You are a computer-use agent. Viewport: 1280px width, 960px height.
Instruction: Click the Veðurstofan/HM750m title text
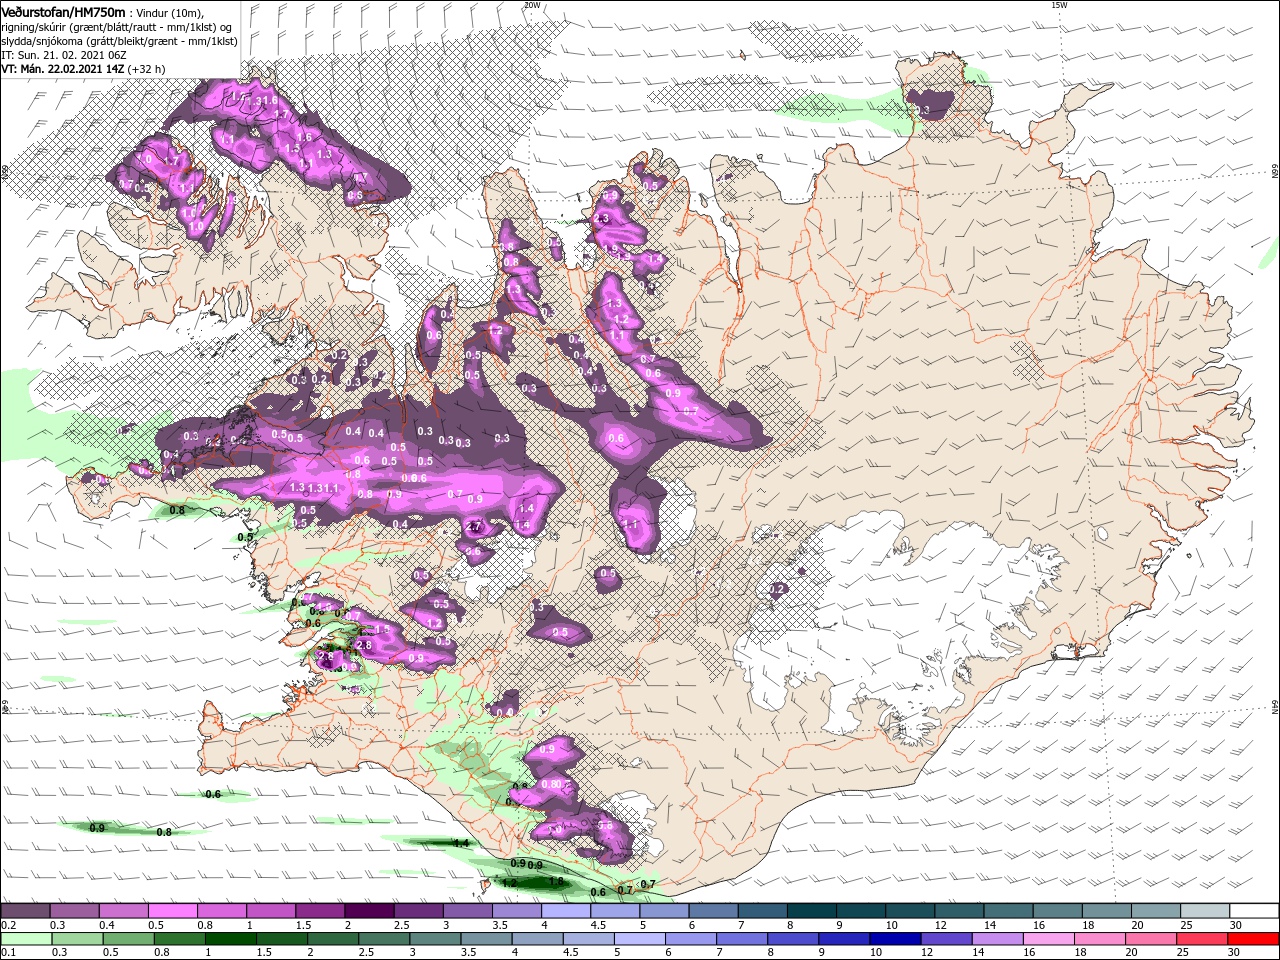pyautogui.click(x=64, y=11)
